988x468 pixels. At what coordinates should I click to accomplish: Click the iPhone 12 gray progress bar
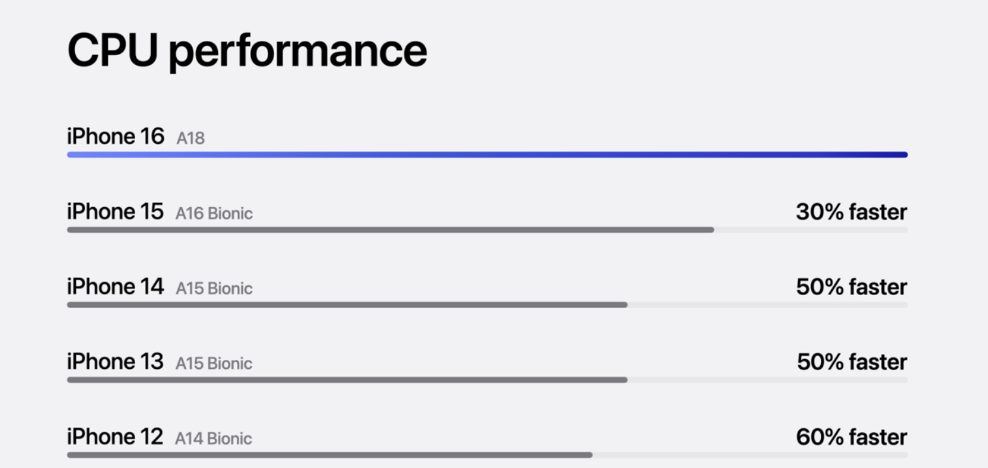(x=330, y=455)
